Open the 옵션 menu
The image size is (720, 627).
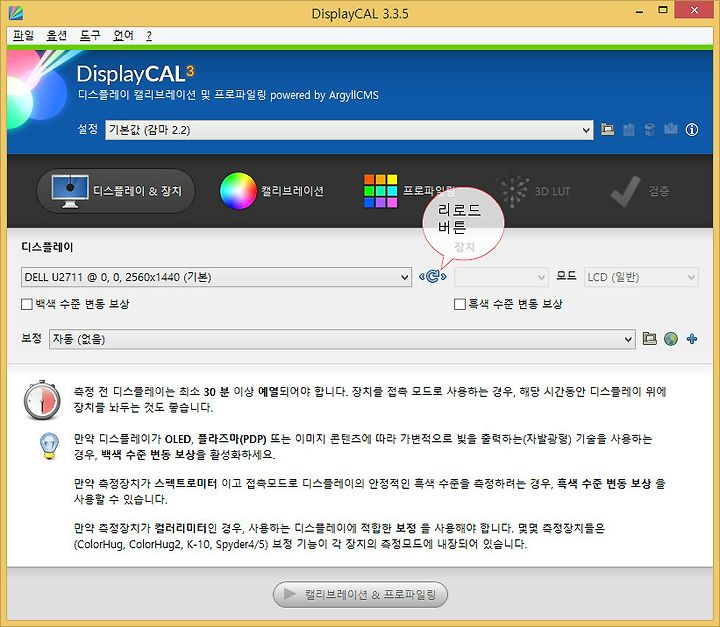(57, 36)
